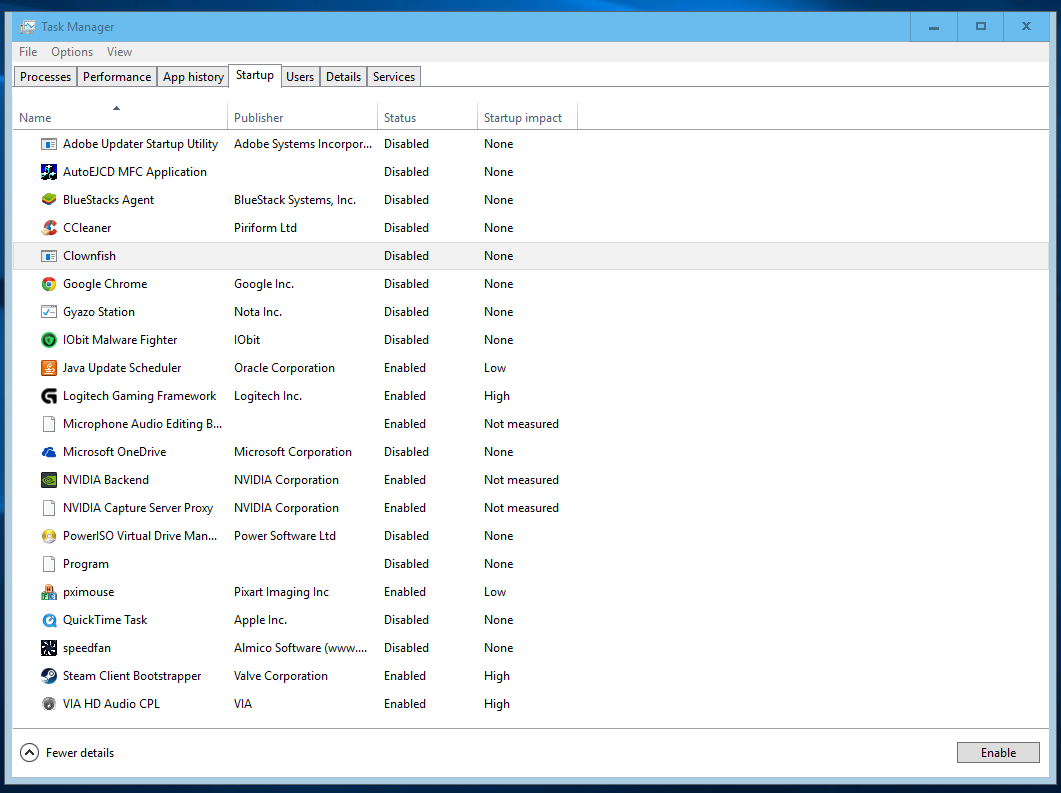
Task: Click the NVIDIA Backend icon
Action: [49, 480]
